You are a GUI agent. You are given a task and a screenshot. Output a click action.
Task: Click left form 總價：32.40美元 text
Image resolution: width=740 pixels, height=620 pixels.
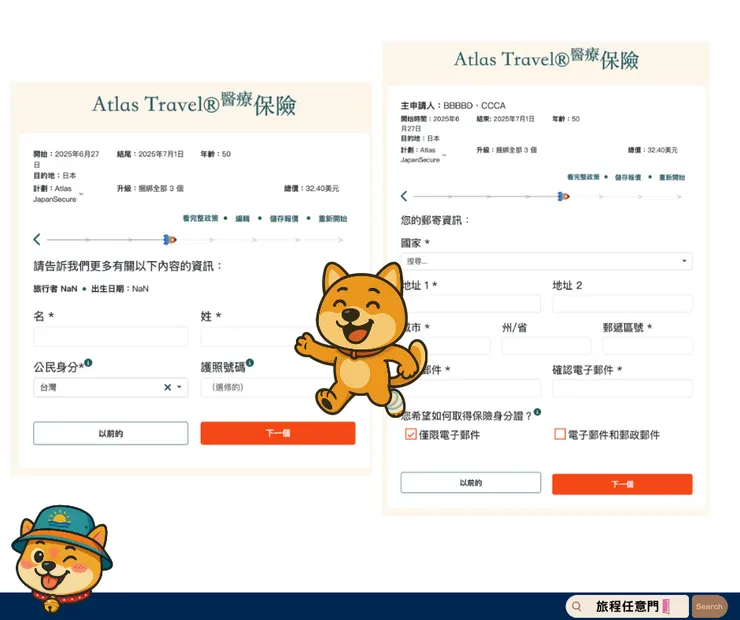coord(311,188)
